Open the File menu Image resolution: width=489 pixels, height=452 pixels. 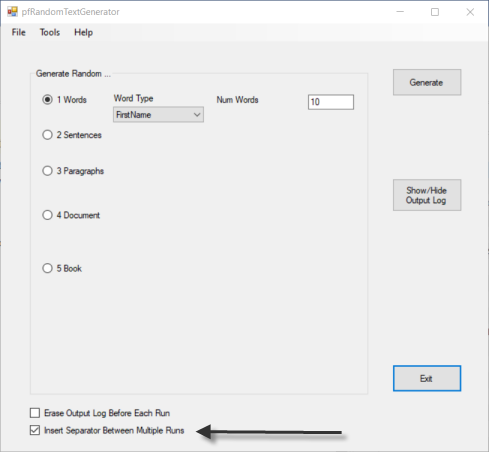pyautogui.click(x=19, y=32)
